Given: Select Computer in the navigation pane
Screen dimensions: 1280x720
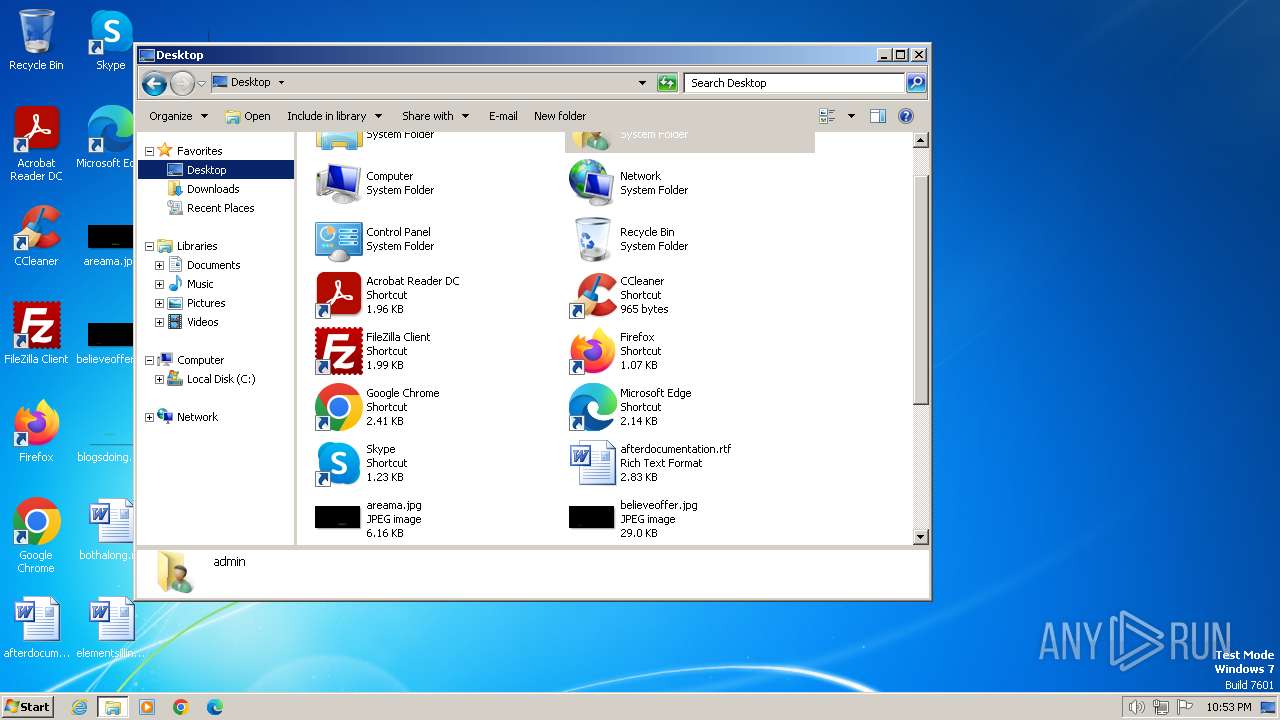Looking at the screenshot, I should coord(200,360).
